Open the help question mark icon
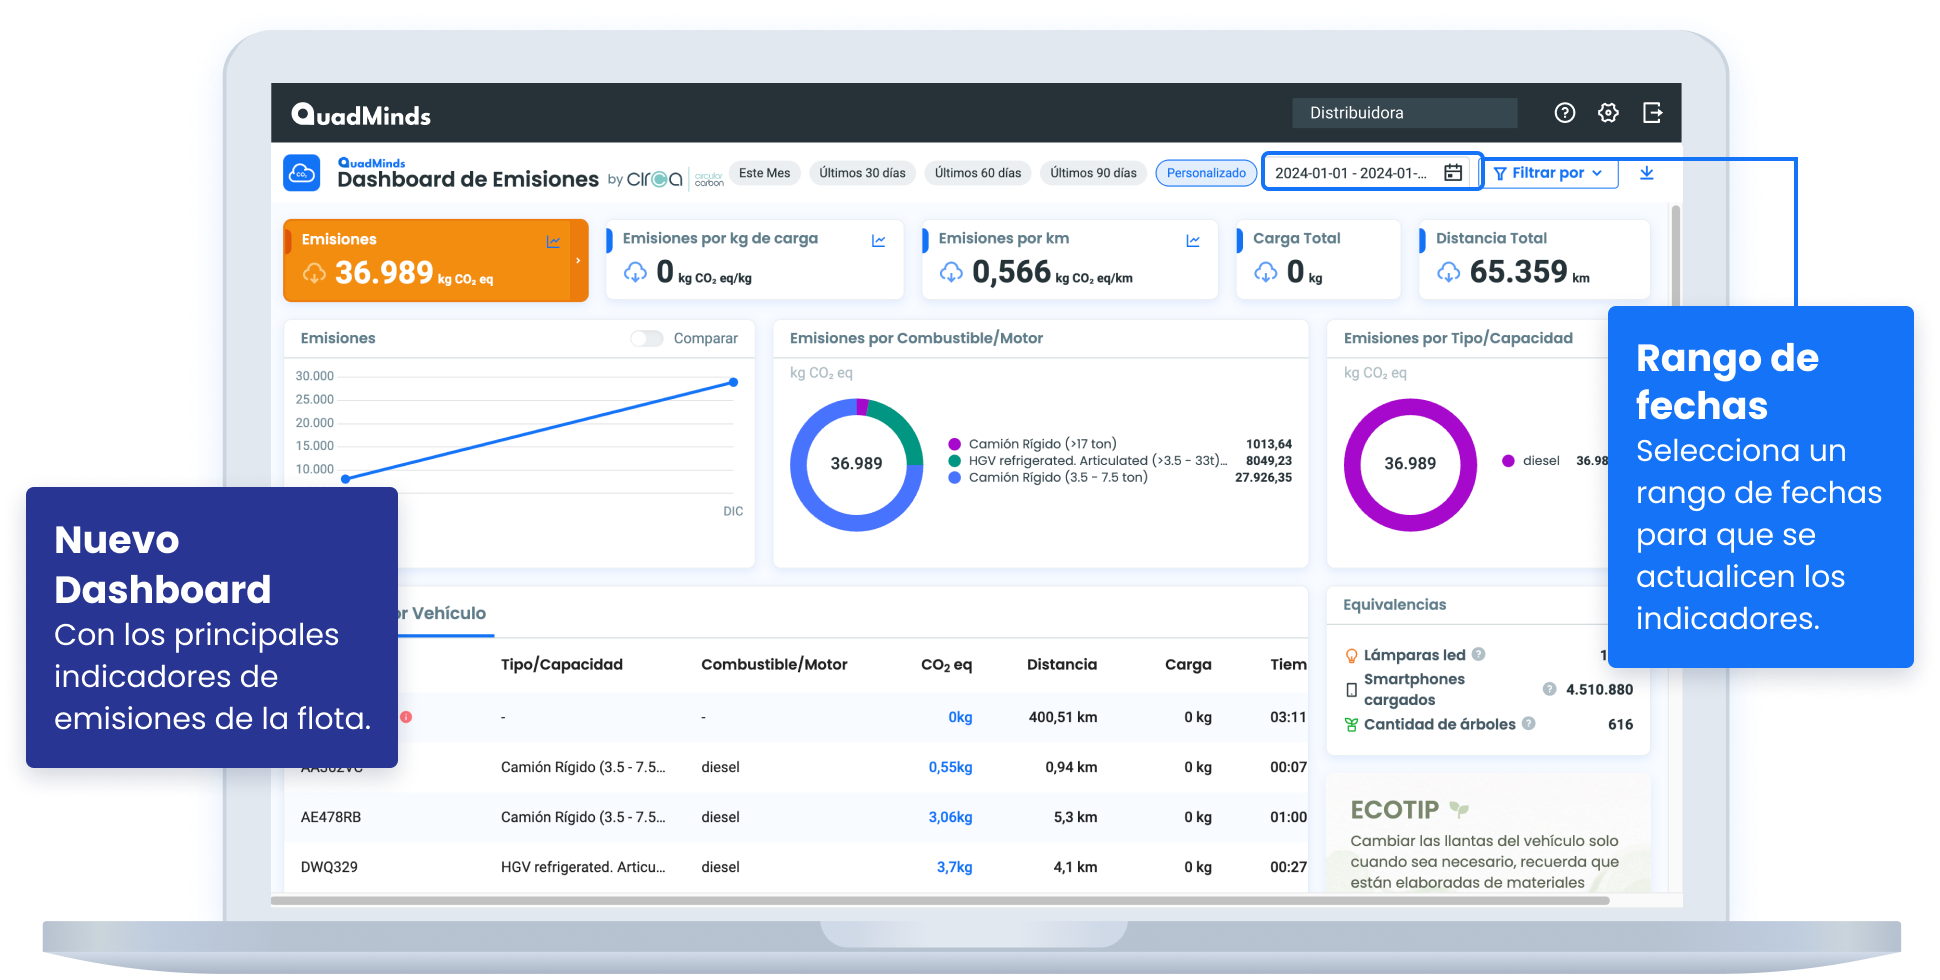This screenshot has width=1940, height=980. point(1564,113)
